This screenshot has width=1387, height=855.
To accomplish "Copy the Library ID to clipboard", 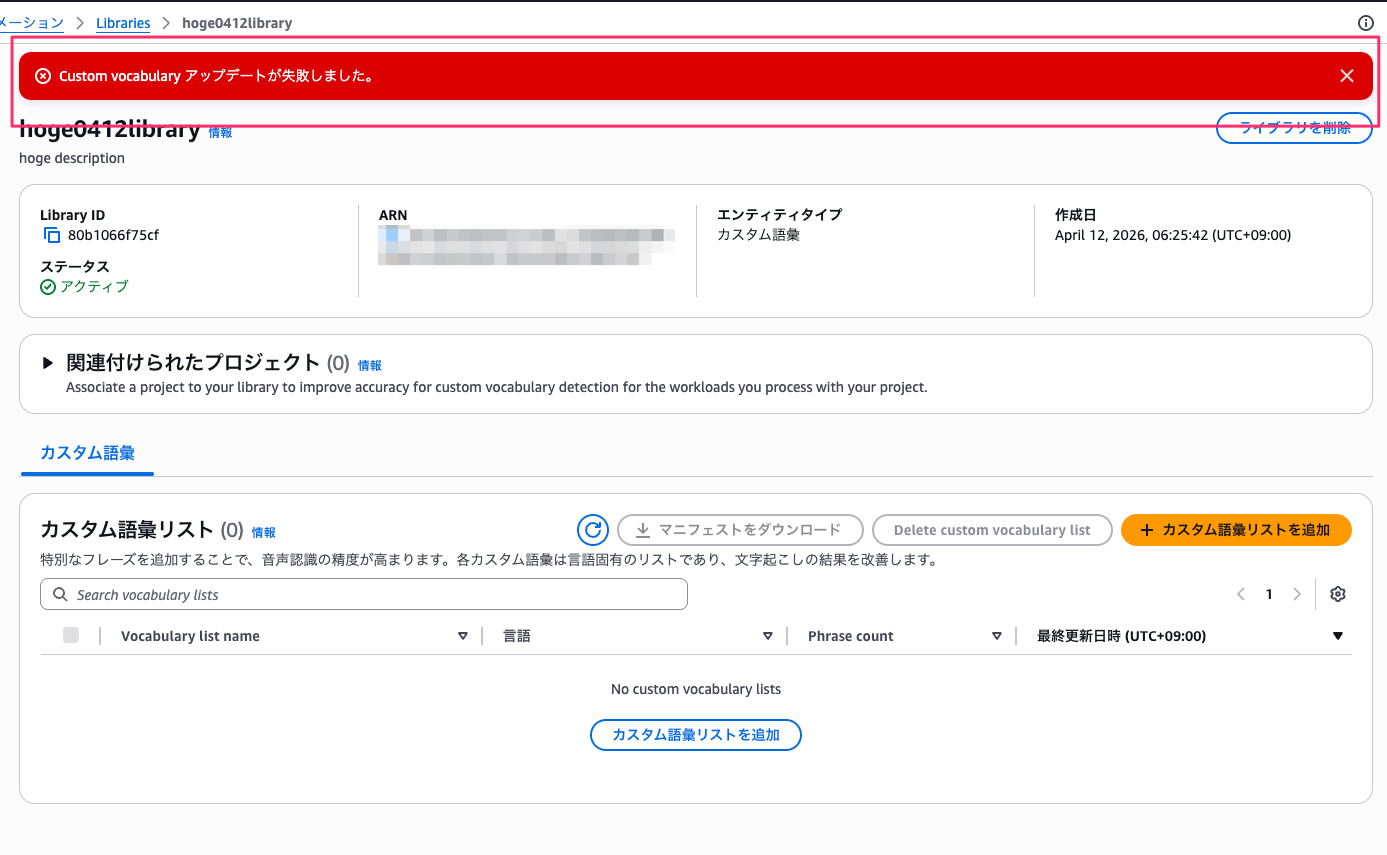I will (51, 234).
